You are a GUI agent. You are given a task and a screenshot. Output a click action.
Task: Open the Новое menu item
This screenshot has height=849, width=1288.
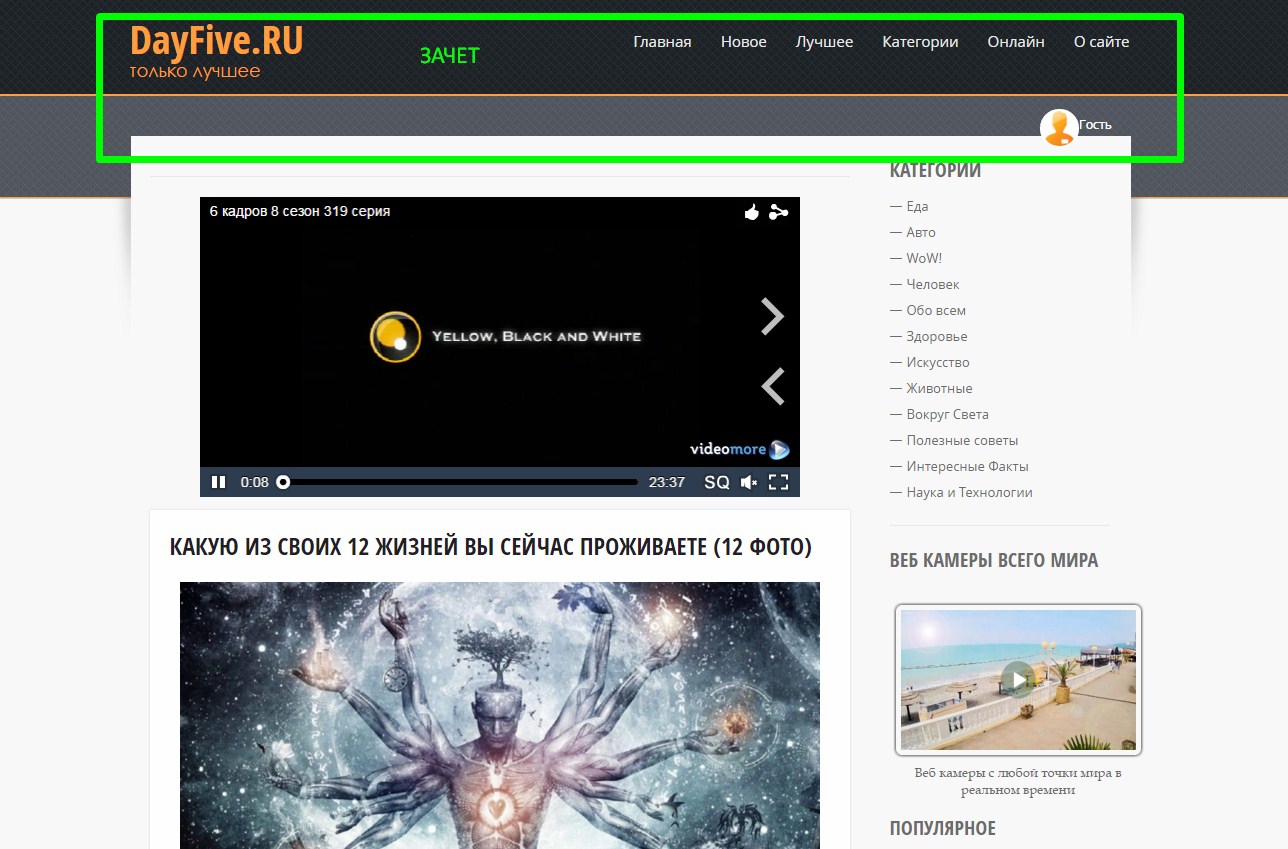744,42
